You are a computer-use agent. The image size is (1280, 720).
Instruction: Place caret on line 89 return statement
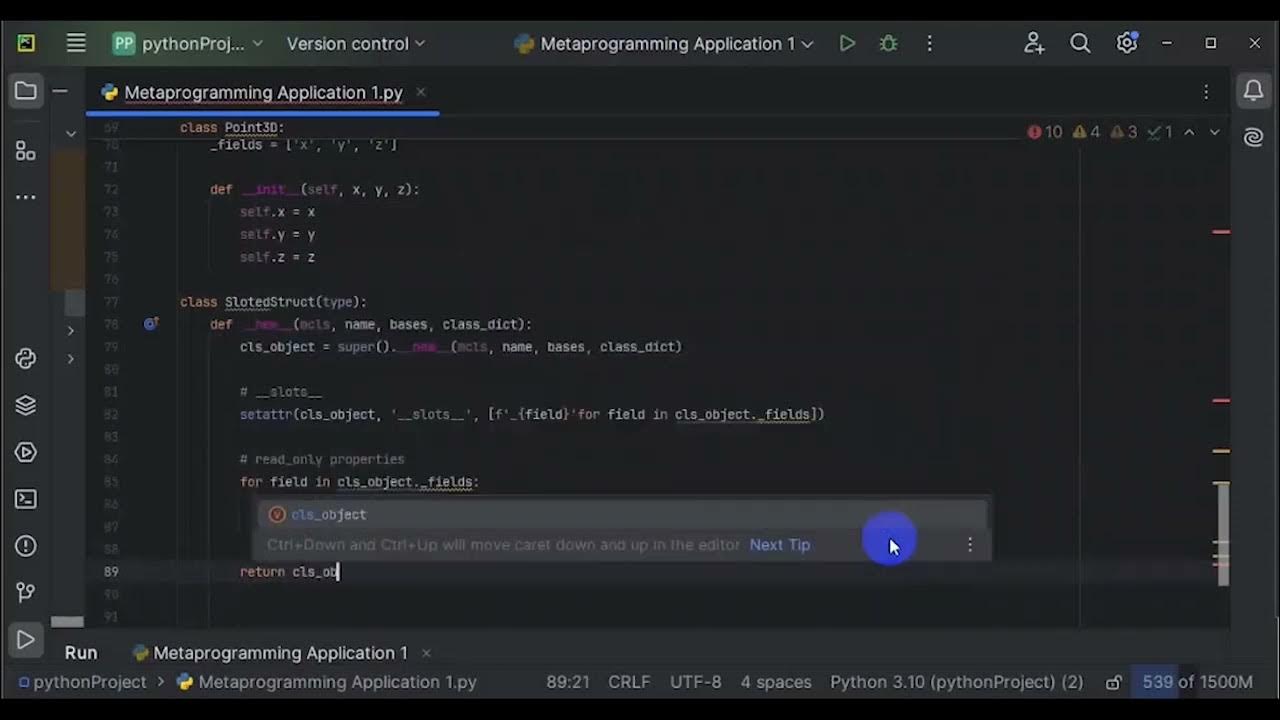tap(290, 572)
